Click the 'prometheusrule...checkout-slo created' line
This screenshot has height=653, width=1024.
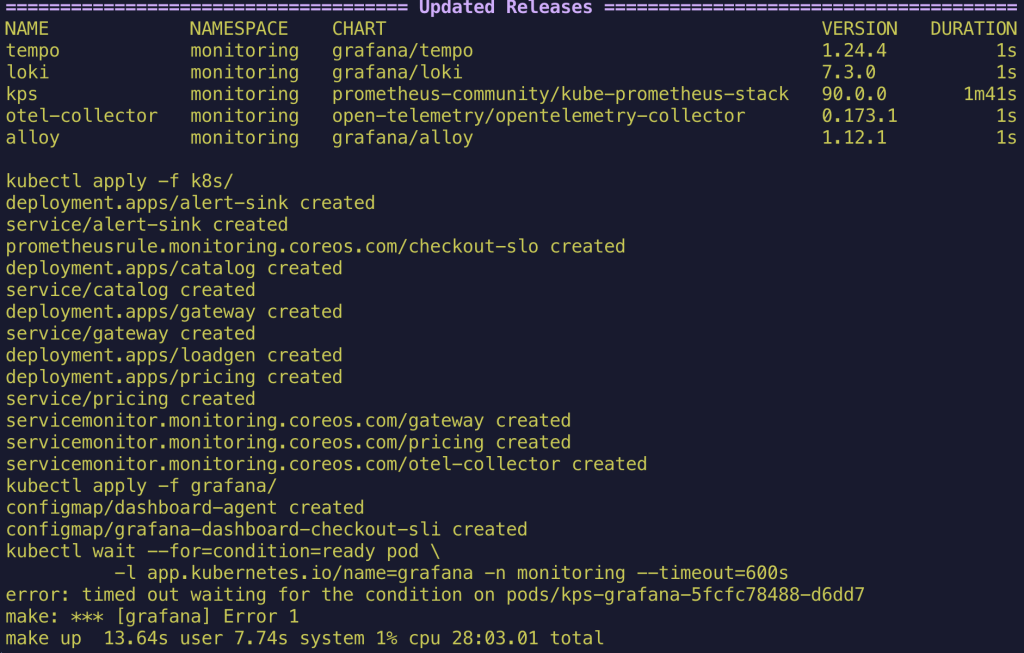tap(315, 246)
